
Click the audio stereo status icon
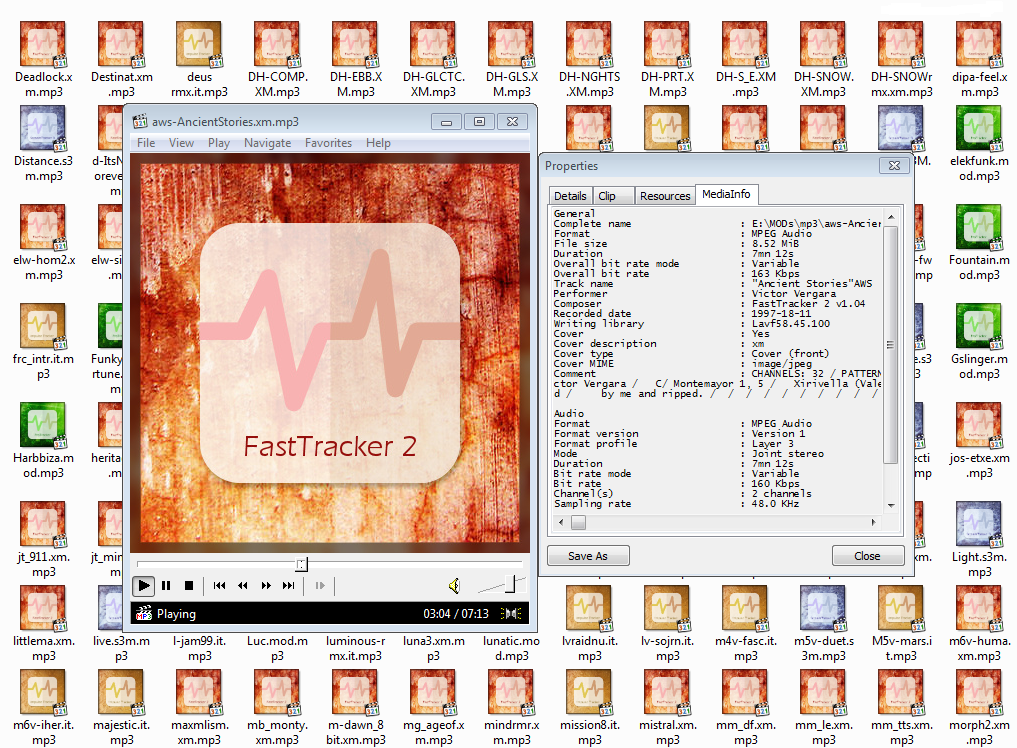[x=511, y=614]
